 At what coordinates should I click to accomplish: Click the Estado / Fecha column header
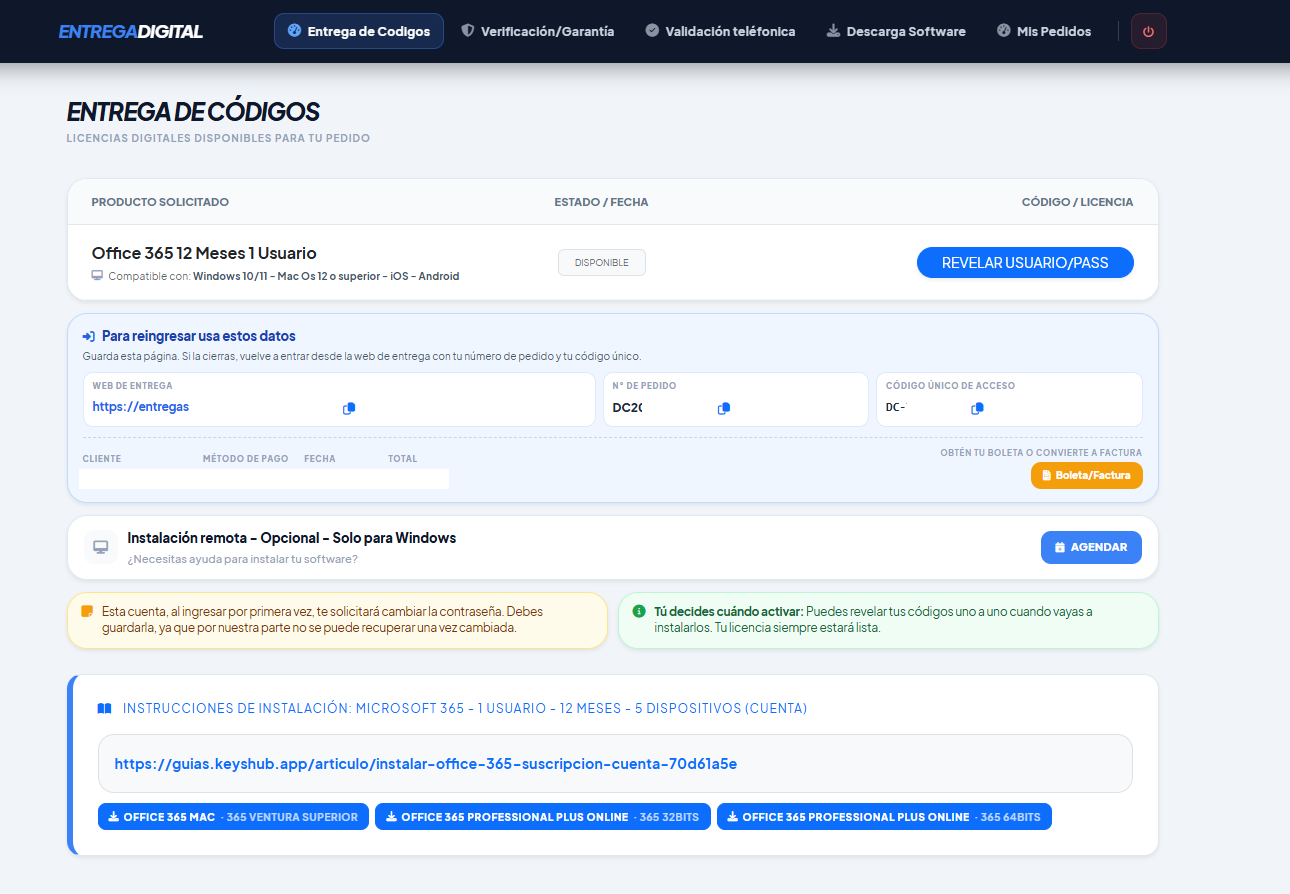coord(601,202)
